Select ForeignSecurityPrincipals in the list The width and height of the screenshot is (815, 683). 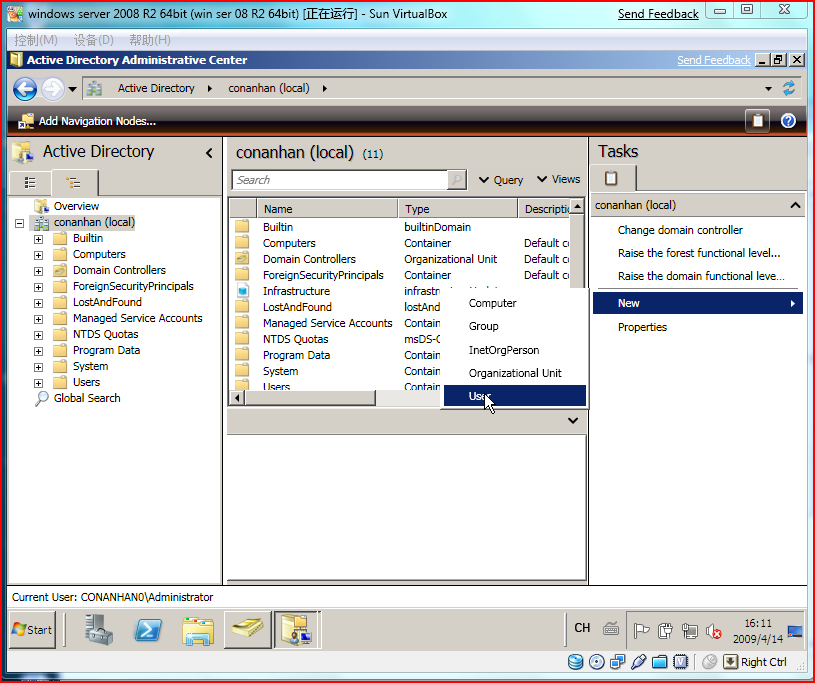(x=323, y=275)
